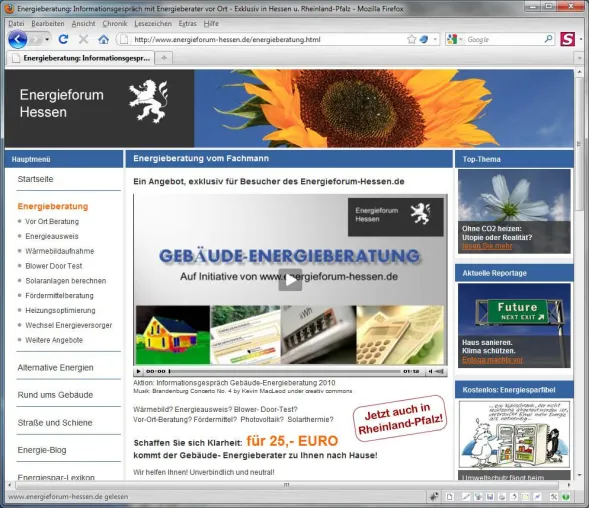
Task: Open the Ansicht menu
Action: [x=83, y=24]
